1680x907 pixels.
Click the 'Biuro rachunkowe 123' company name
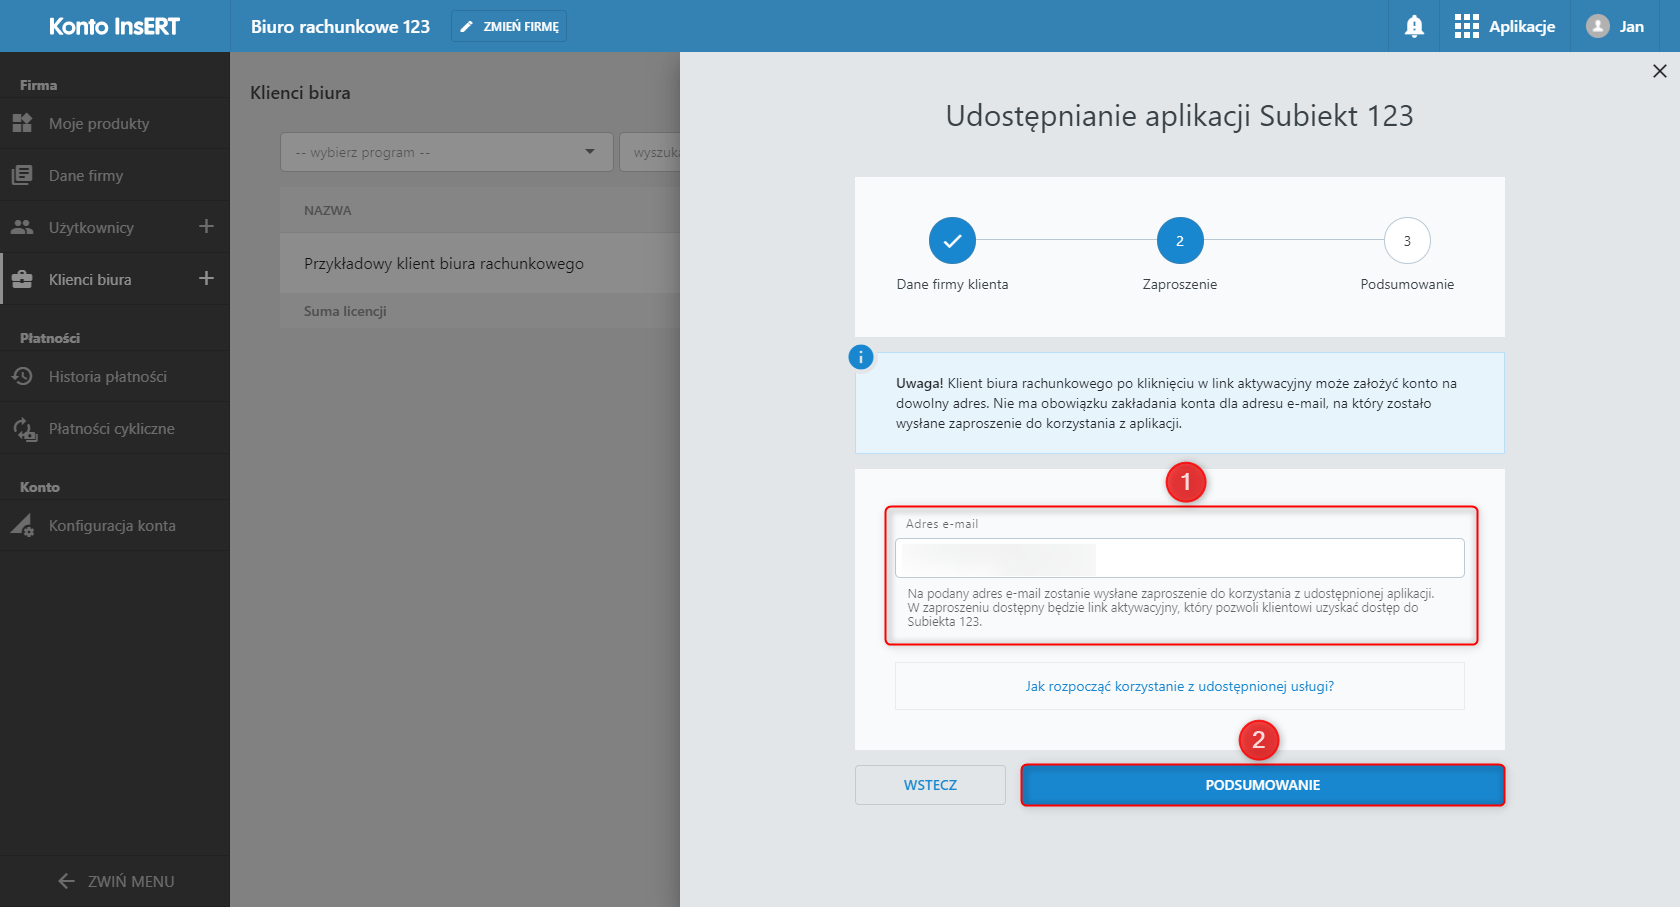(340, 26)
